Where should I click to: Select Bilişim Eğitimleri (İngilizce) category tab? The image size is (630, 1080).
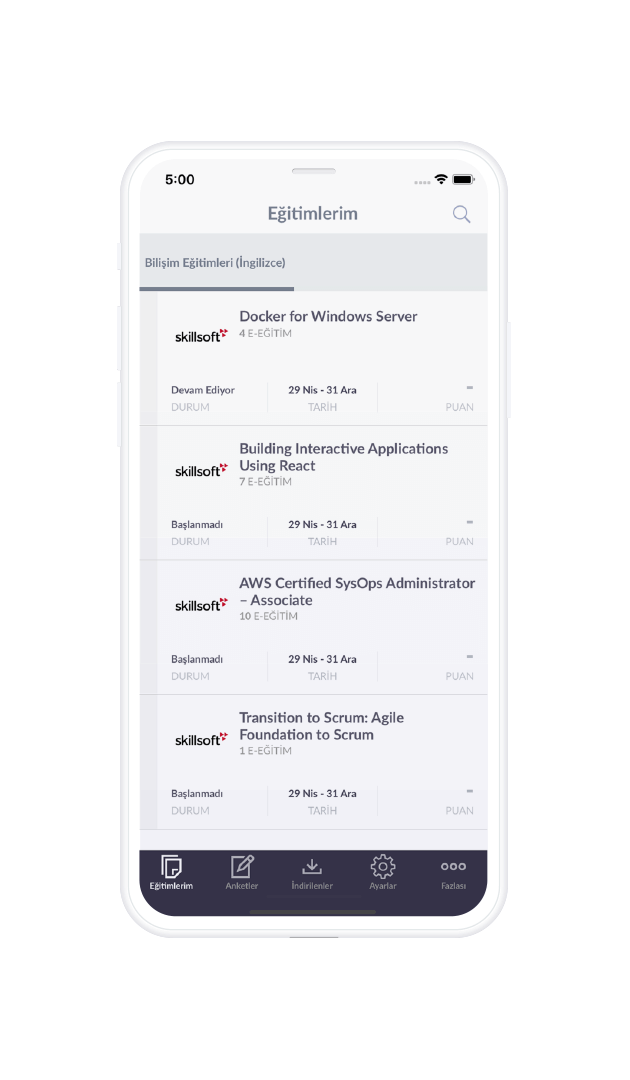coord(215,262)
